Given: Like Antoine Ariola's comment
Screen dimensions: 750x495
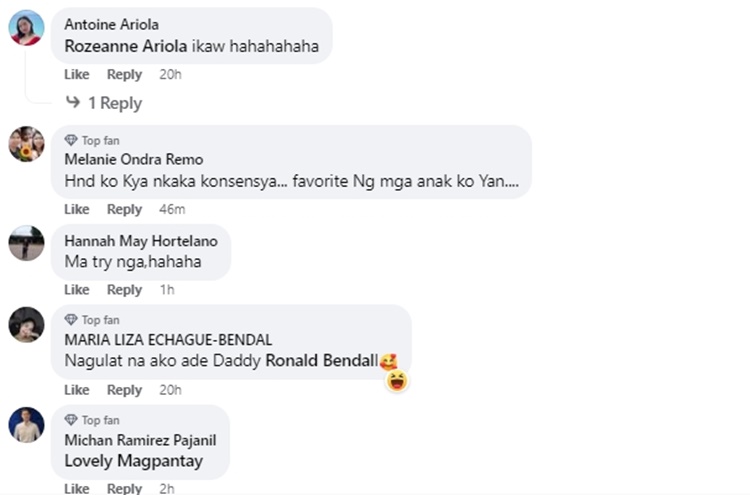Looking at the screenshot, I should [77, 75].
